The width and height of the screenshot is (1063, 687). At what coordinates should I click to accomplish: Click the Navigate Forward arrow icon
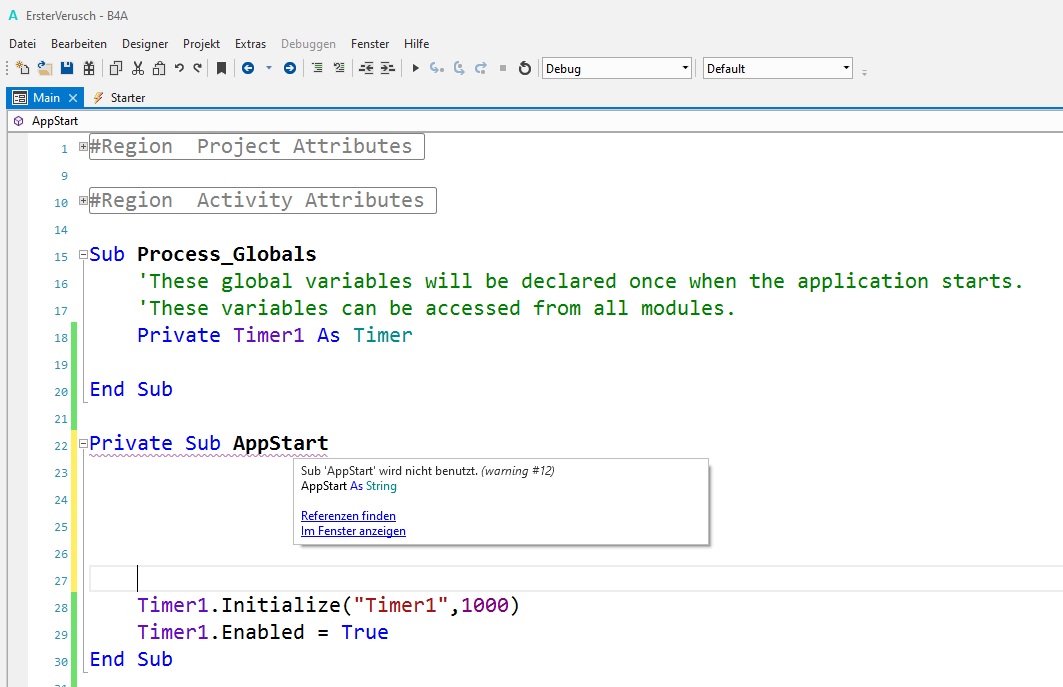click(290, 69)
